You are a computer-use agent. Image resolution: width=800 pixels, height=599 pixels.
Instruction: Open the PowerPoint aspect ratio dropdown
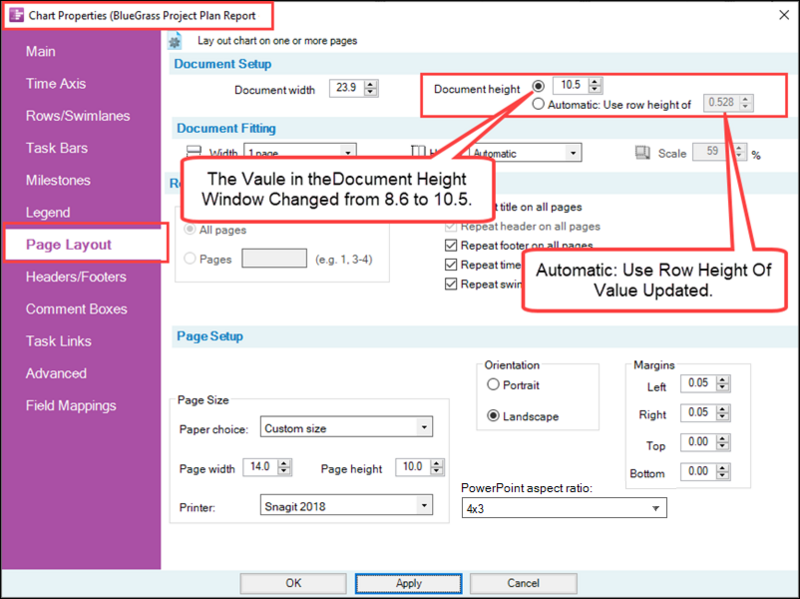(564, 508)
